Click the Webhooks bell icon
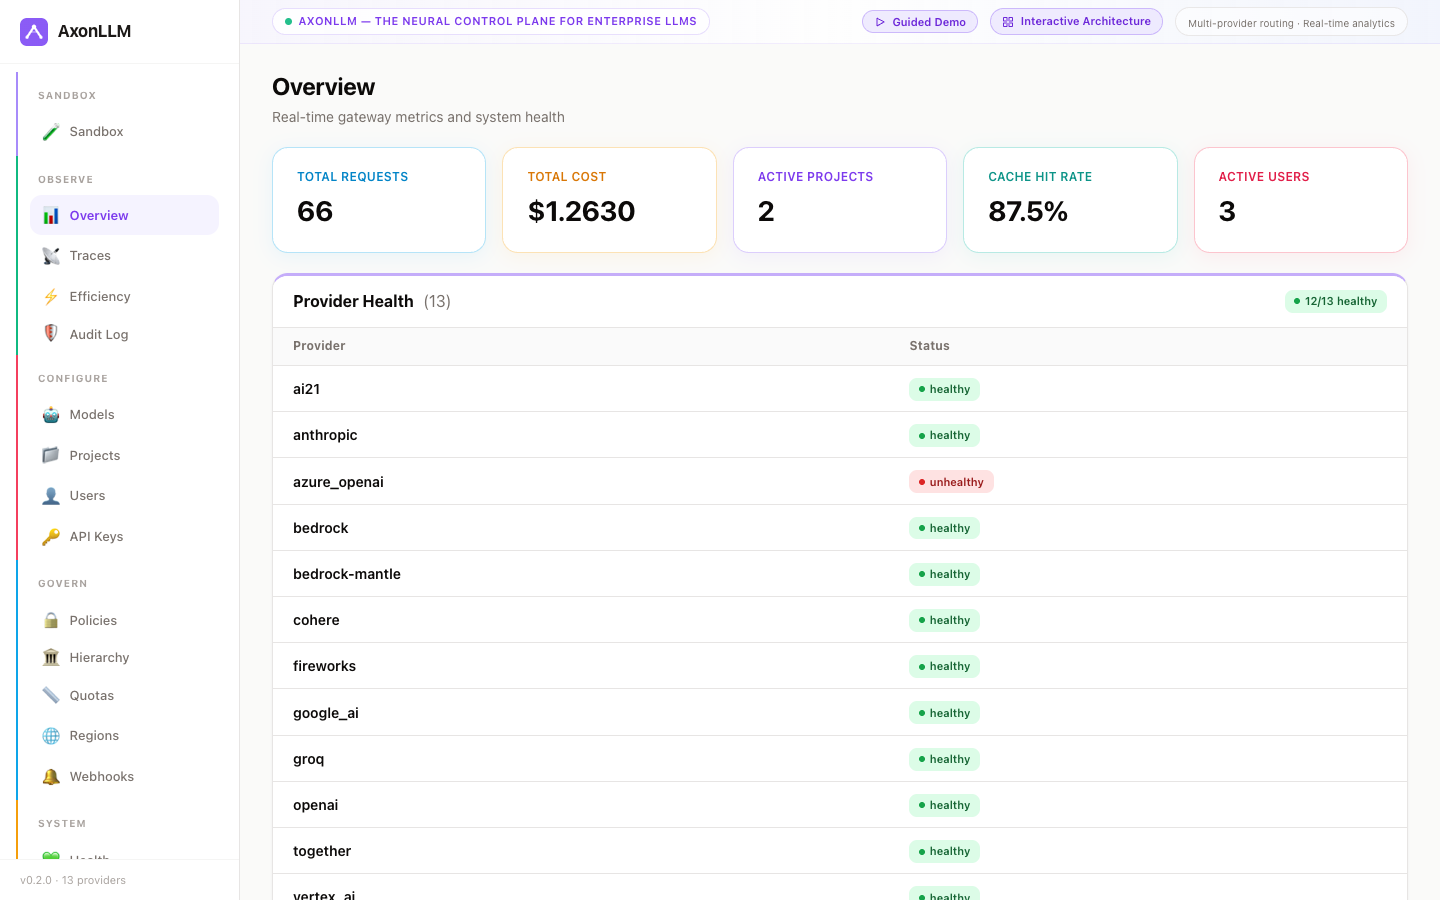 (x=51, y=777)
